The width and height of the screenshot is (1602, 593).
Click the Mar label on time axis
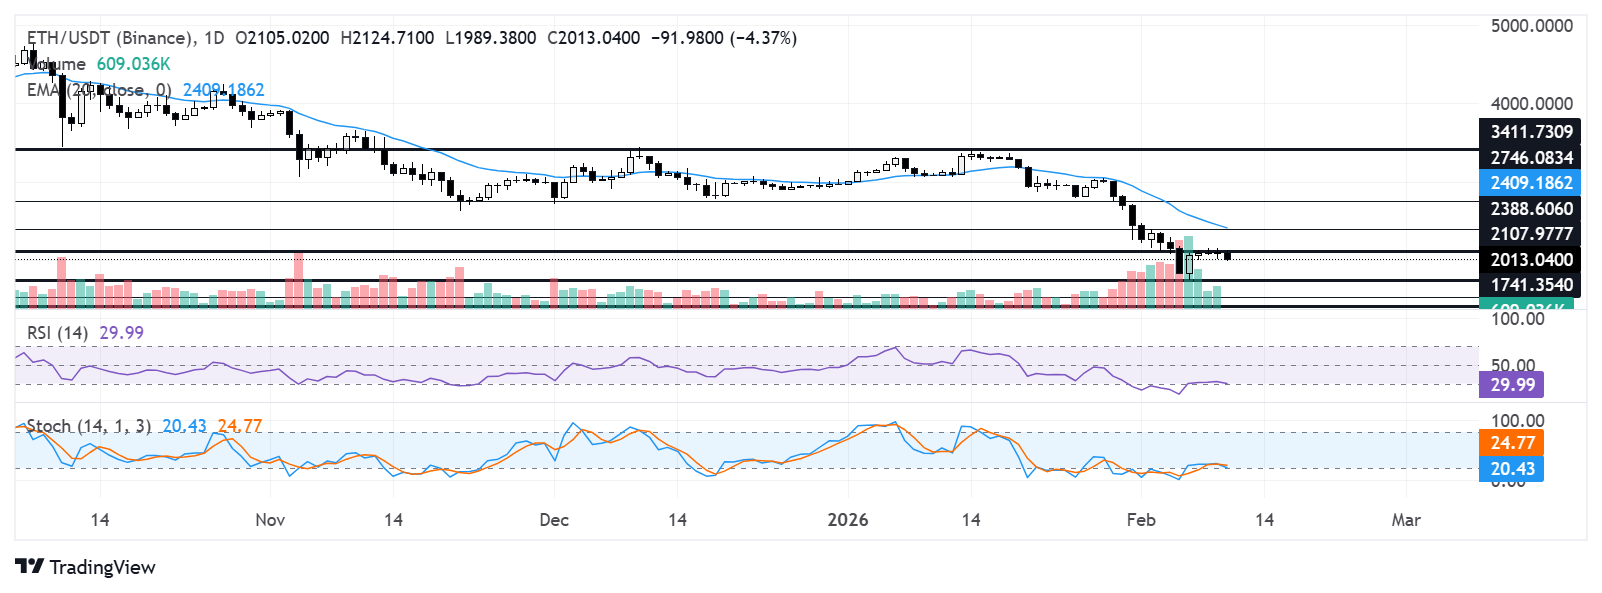[1406, 520]
